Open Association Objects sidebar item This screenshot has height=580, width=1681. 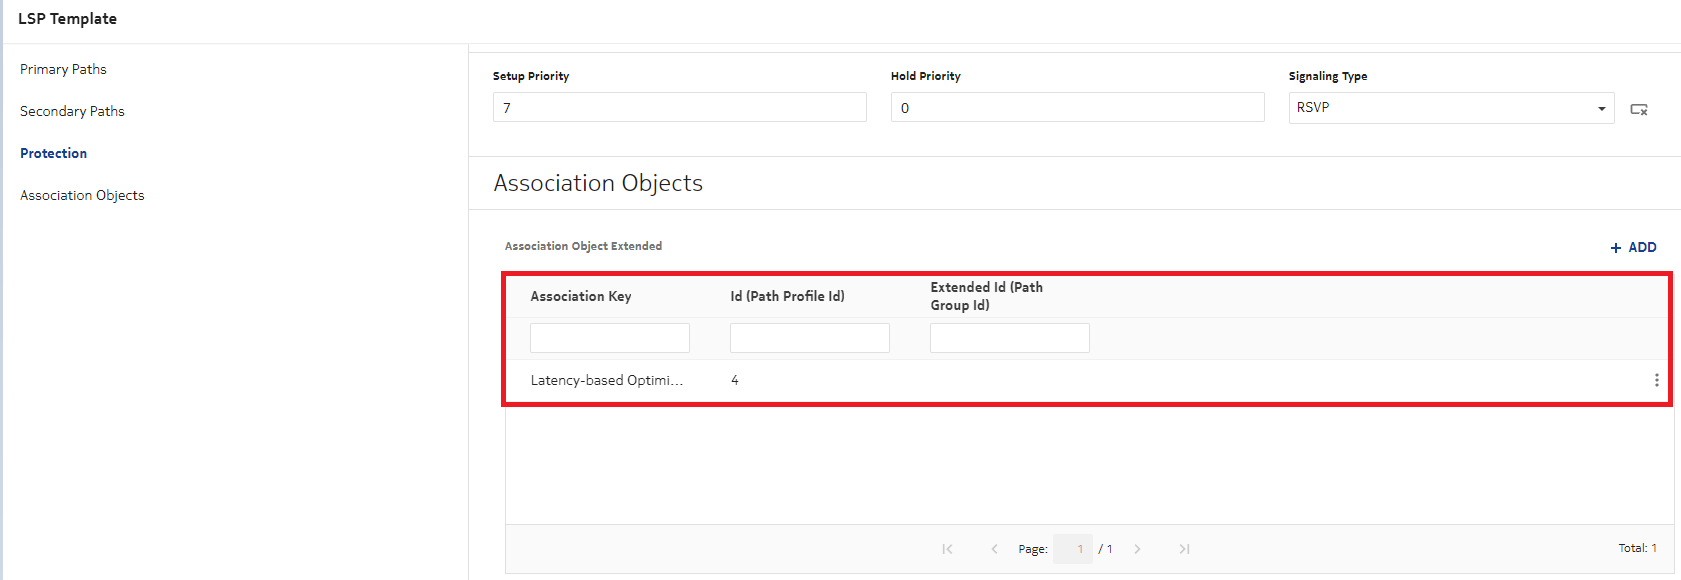point(82,195)
